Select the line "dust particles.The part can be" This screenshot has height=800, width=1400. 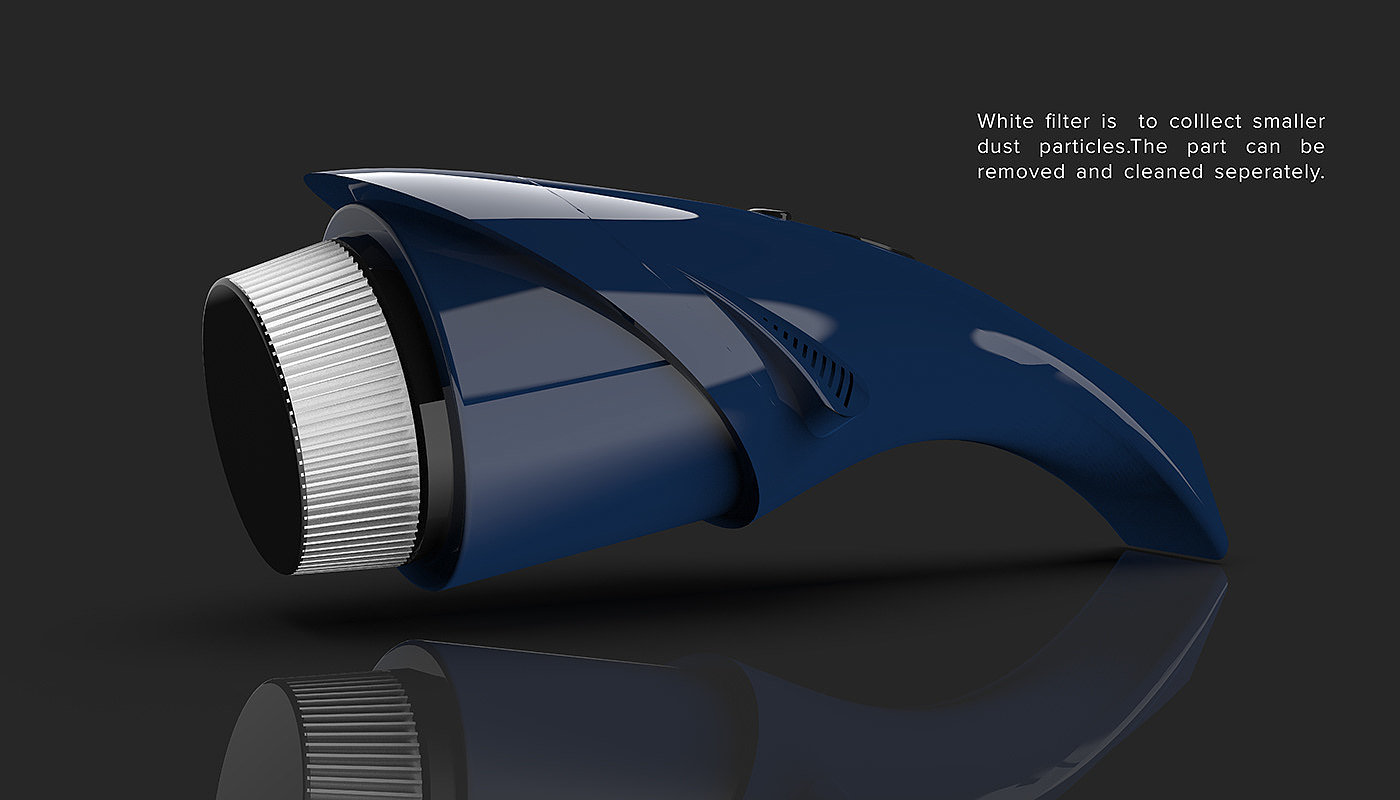coord(1151,146)
